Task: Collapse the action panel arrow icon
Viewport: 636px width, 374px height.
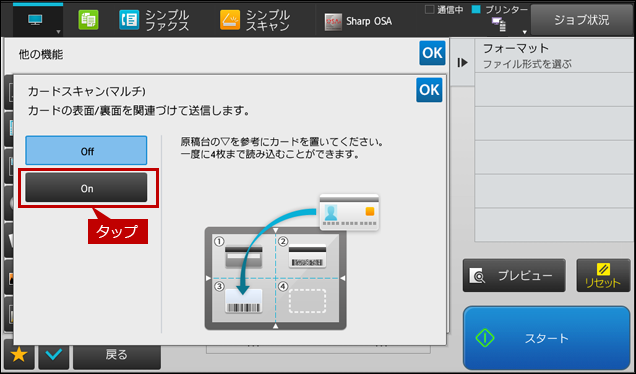Action: (462, 62)
